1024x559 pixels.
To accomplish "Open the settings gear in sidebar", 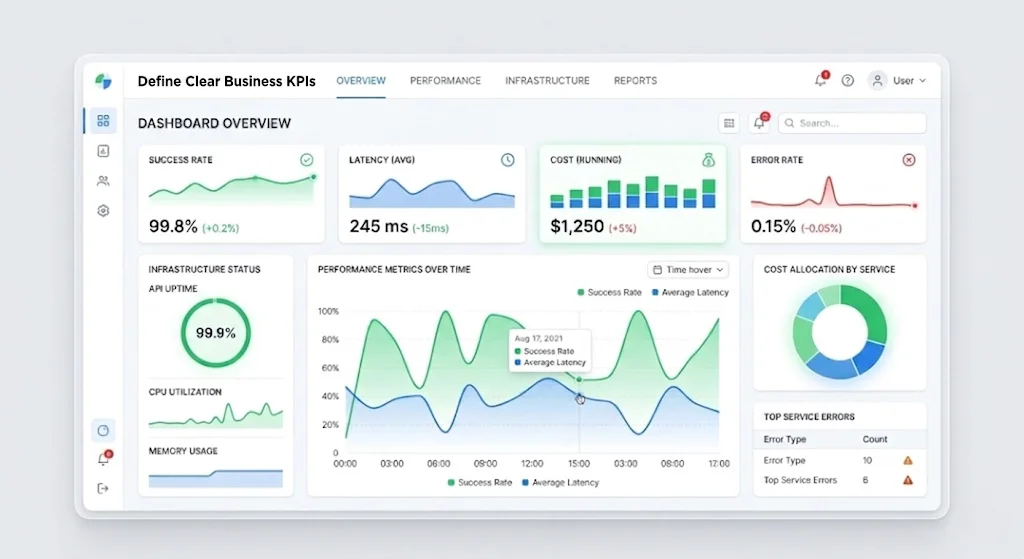I will pos(103,211).
